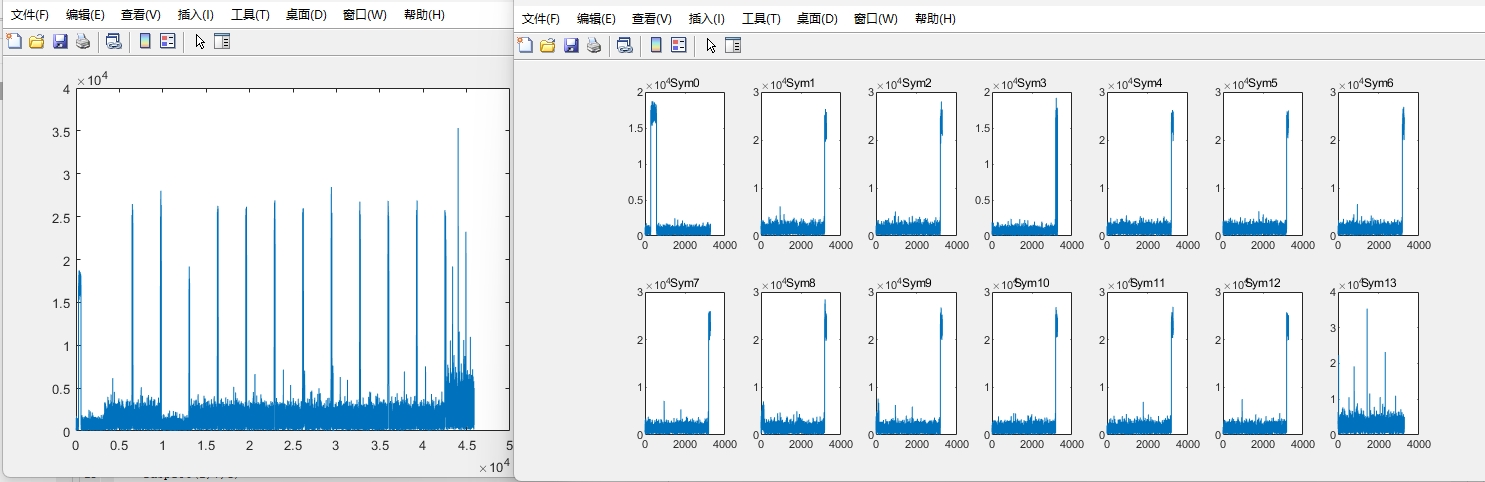Click 窗口(W) in the Sym subplots window
This screenshot has width=1485, height=482.
point(875,19)
